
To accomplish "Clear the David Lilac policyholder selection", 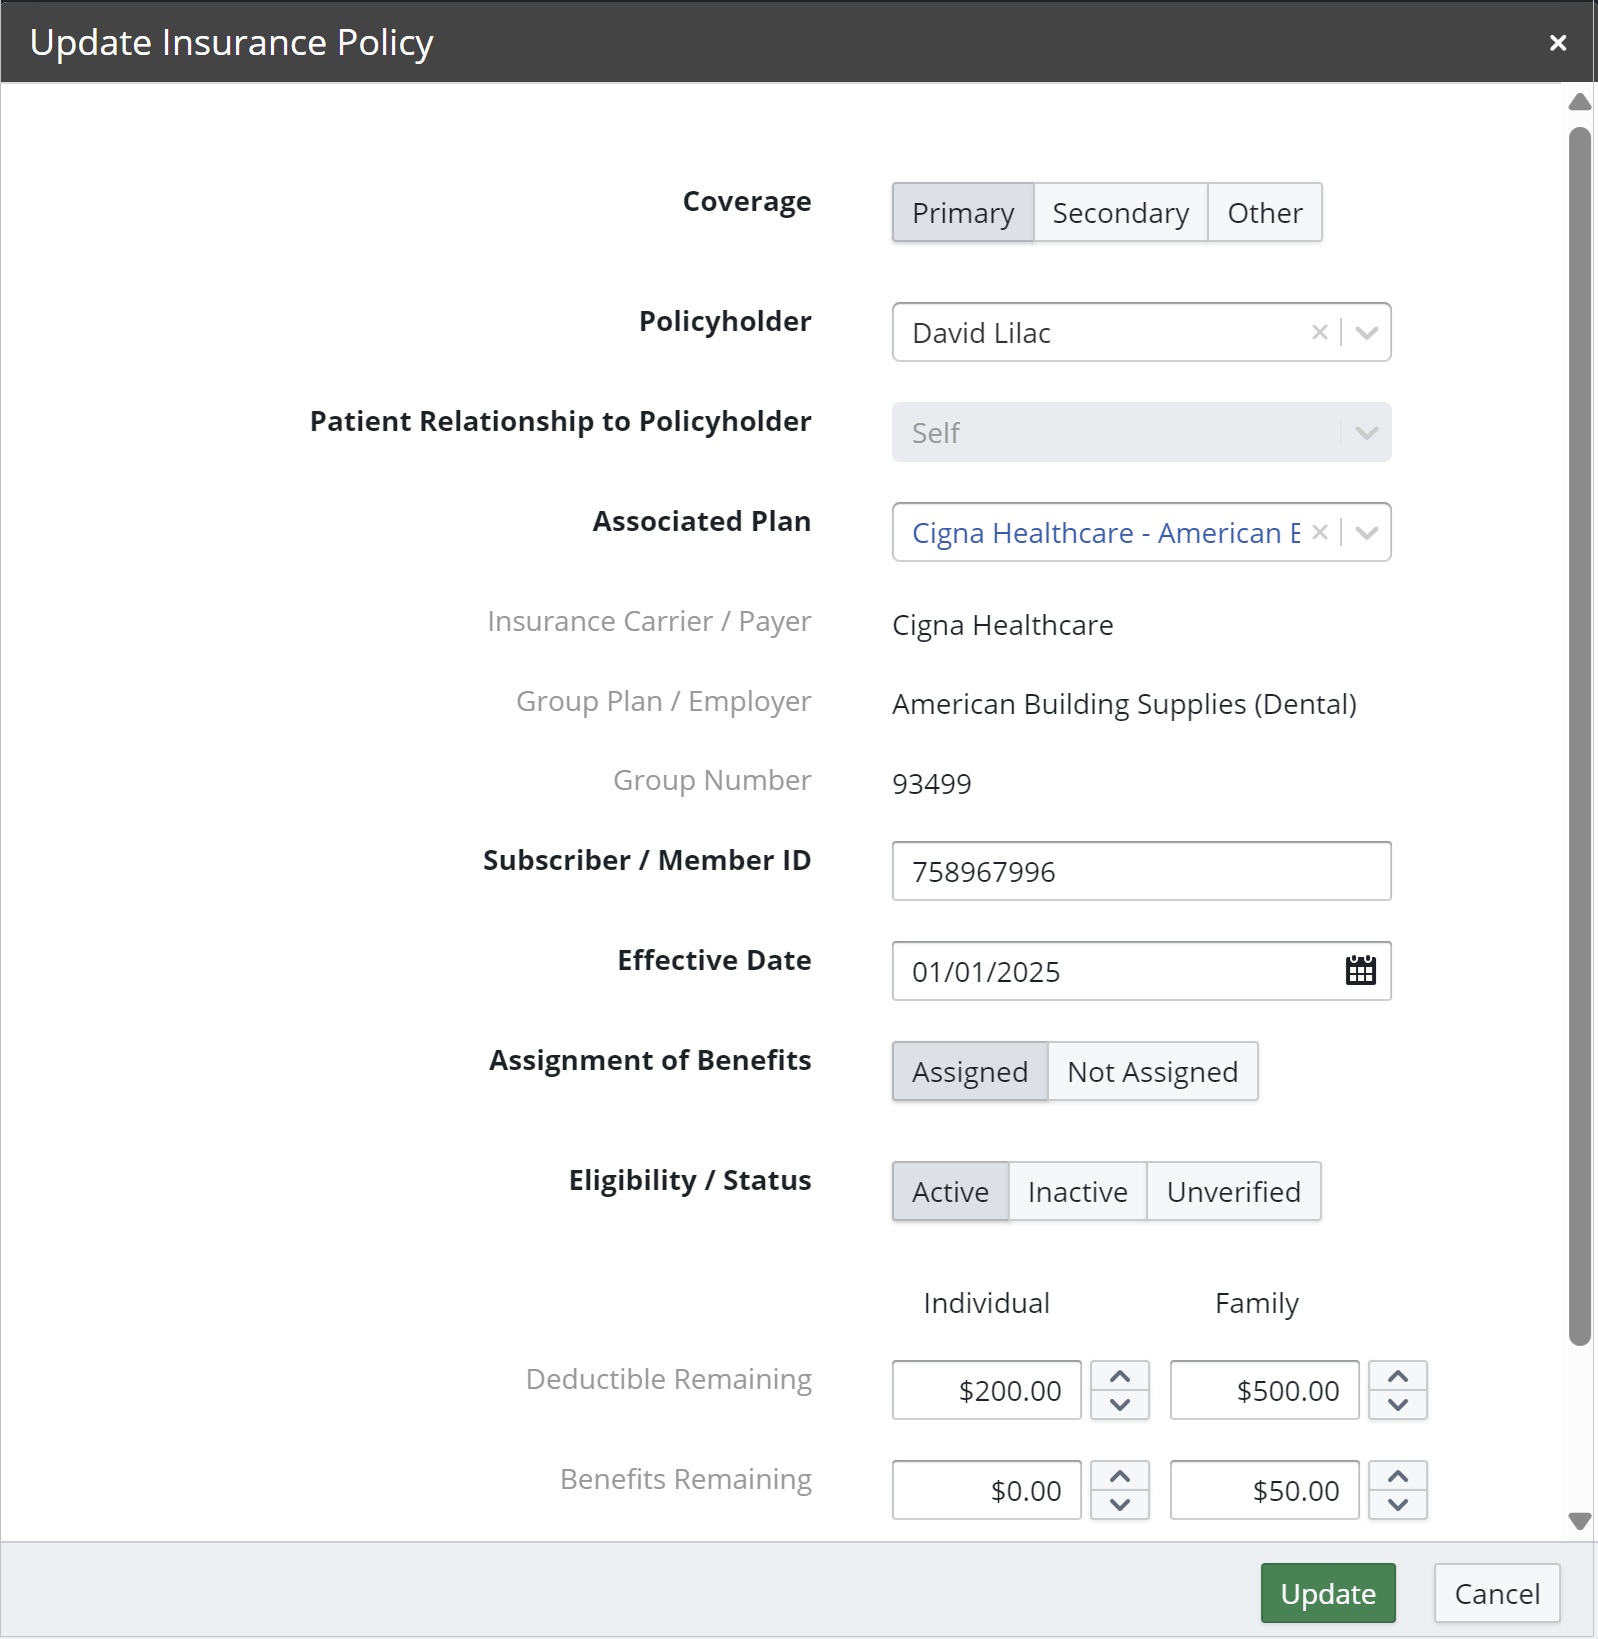I will click(x=1319, y=332).
